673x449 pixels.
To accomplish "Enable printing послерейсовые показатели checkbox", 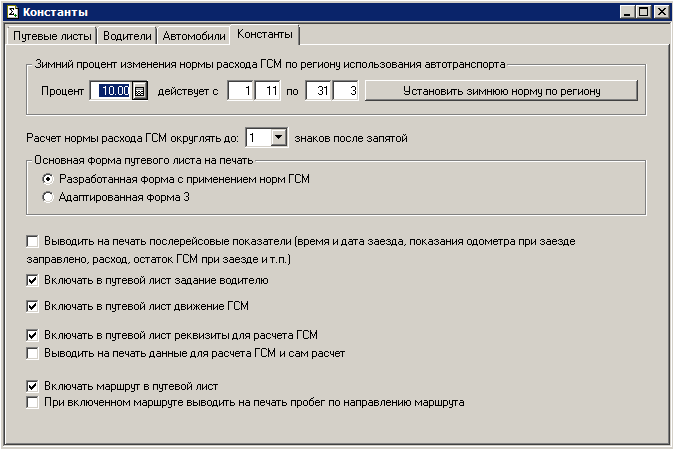I will pos(33,242).
